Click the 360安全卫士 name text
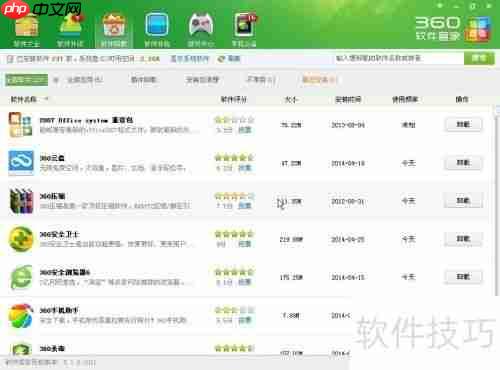 pyautogui.click(x=60, y=234)
